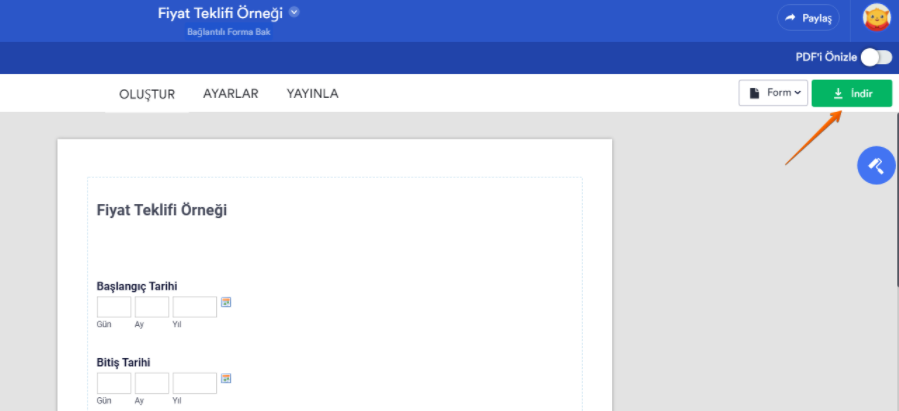Click the paint roller designer icon

pyautogui.click(x=876, y=165)
